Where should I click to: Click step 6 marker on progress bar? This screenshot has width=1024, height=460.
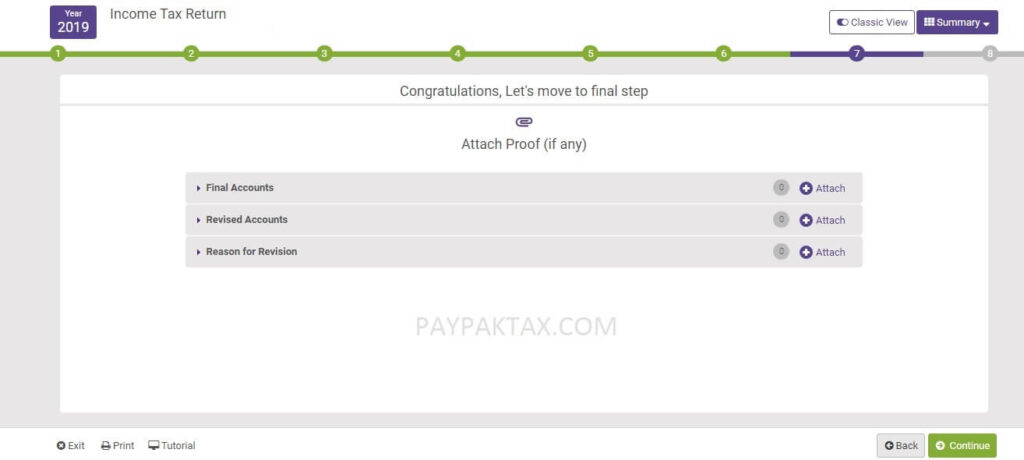(723, 54)
